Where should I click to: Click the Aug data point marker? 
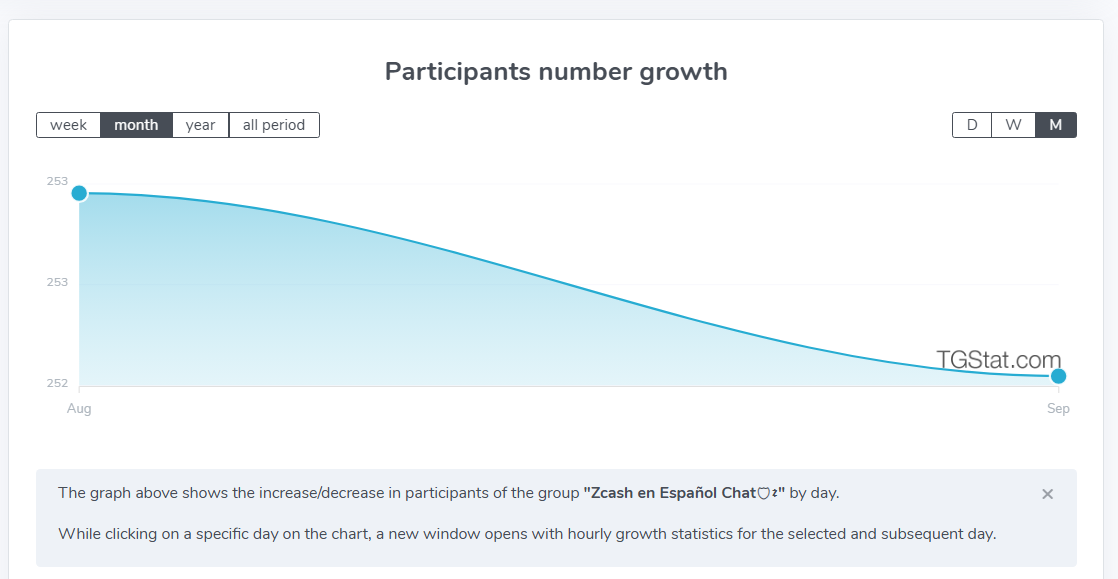tap(79, 193)
